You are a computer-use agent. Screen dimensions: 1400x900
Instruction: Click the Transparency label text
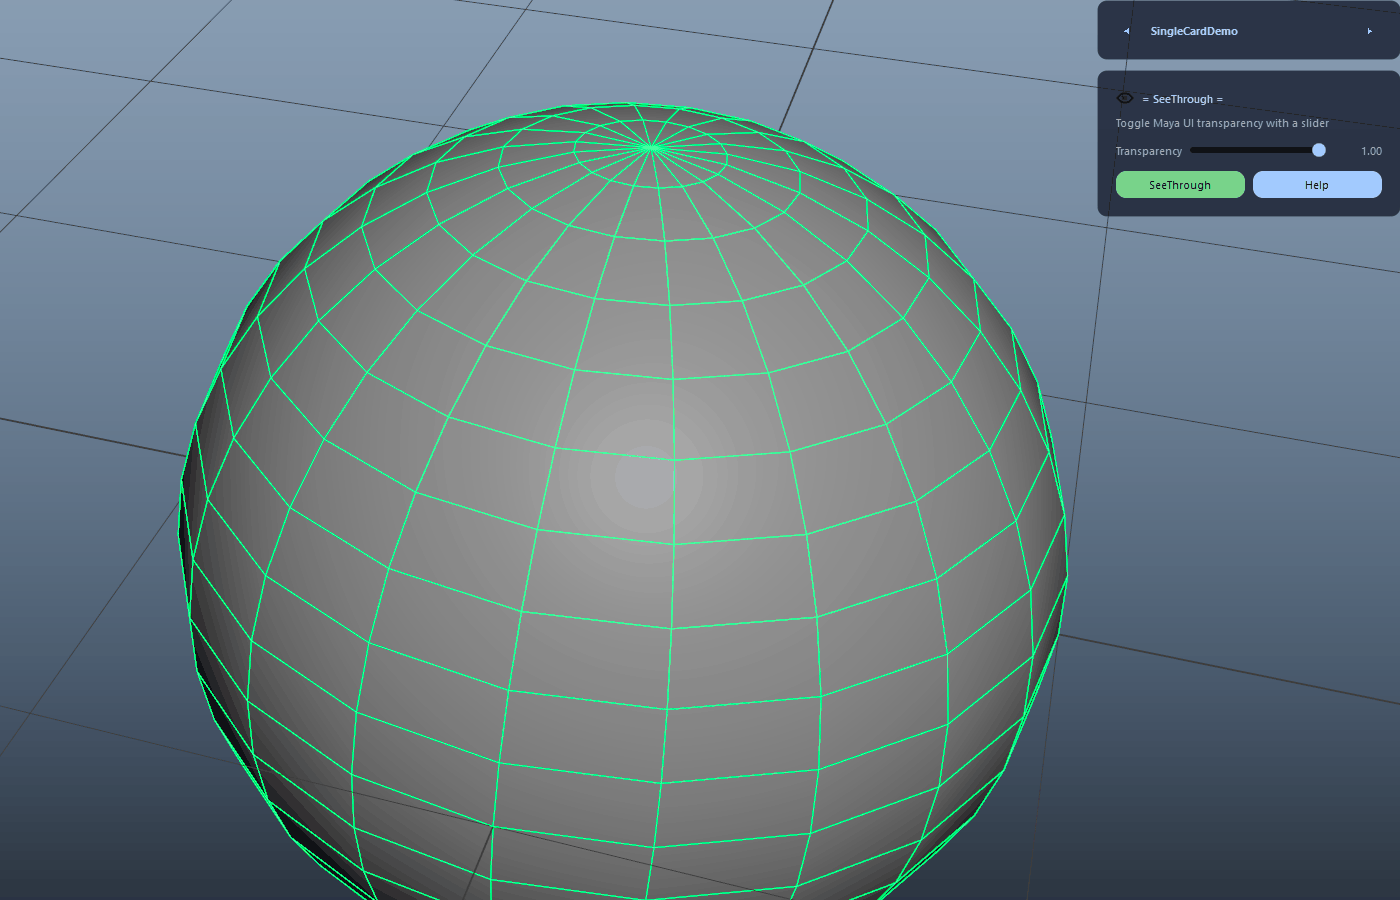pos(1149,151)
